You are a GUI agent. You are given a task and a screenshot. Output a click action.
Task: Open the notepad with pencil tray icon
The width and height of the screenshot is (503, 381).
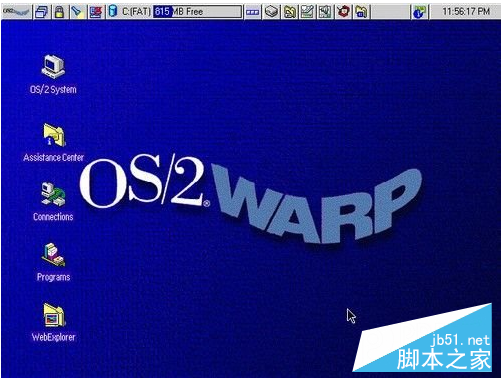(307, 12)
